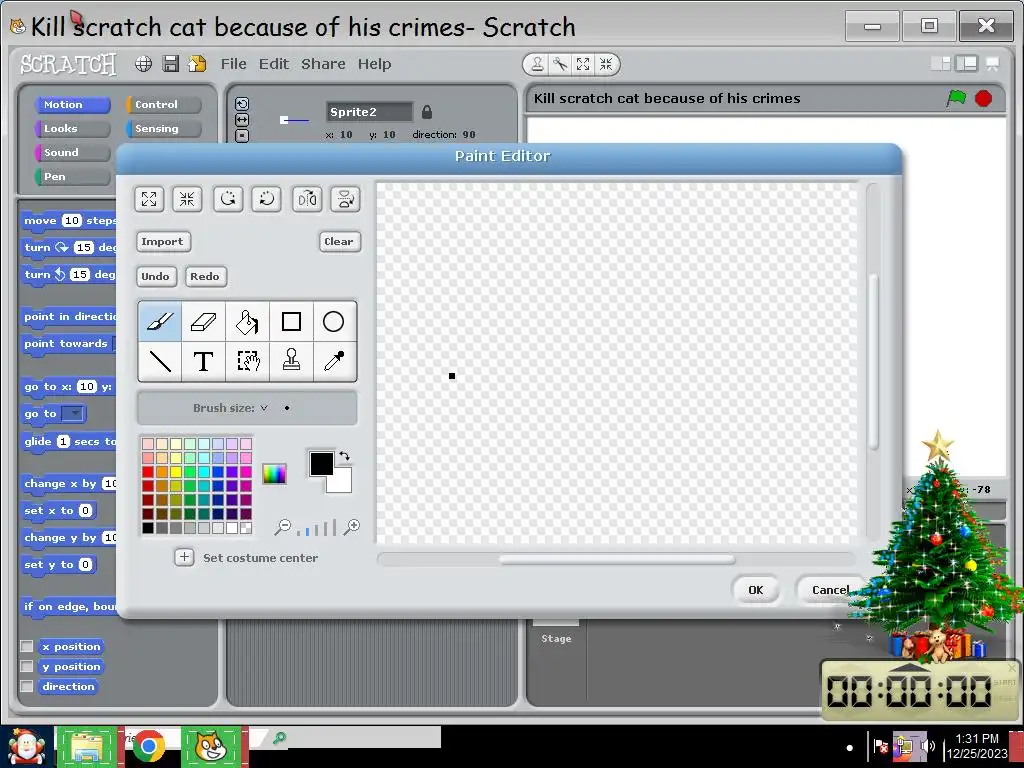Switch to the Motion blocks category

71,104
